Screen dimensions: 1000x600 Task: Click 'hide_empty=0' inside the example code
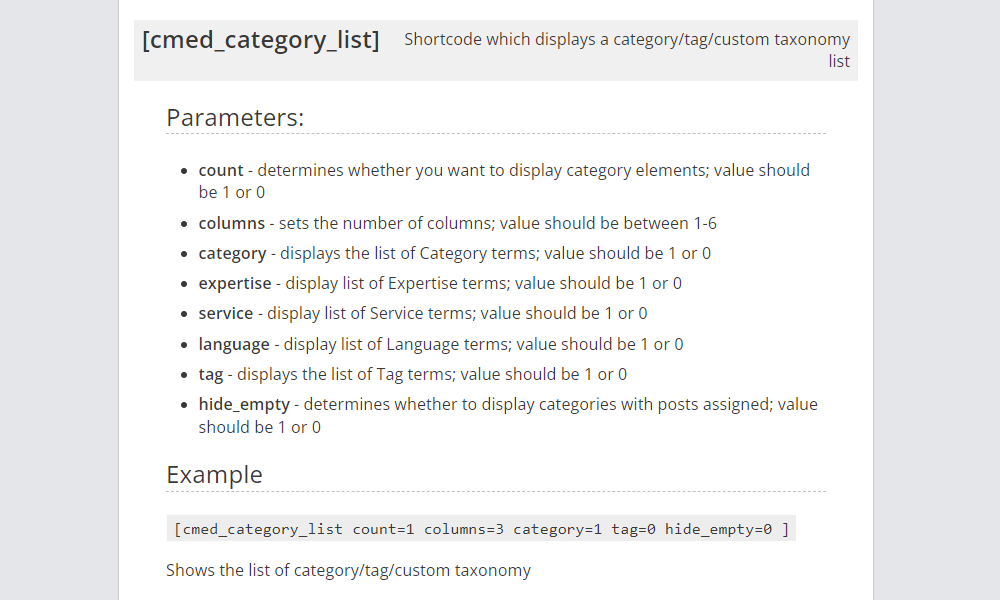tap(718, 529)
